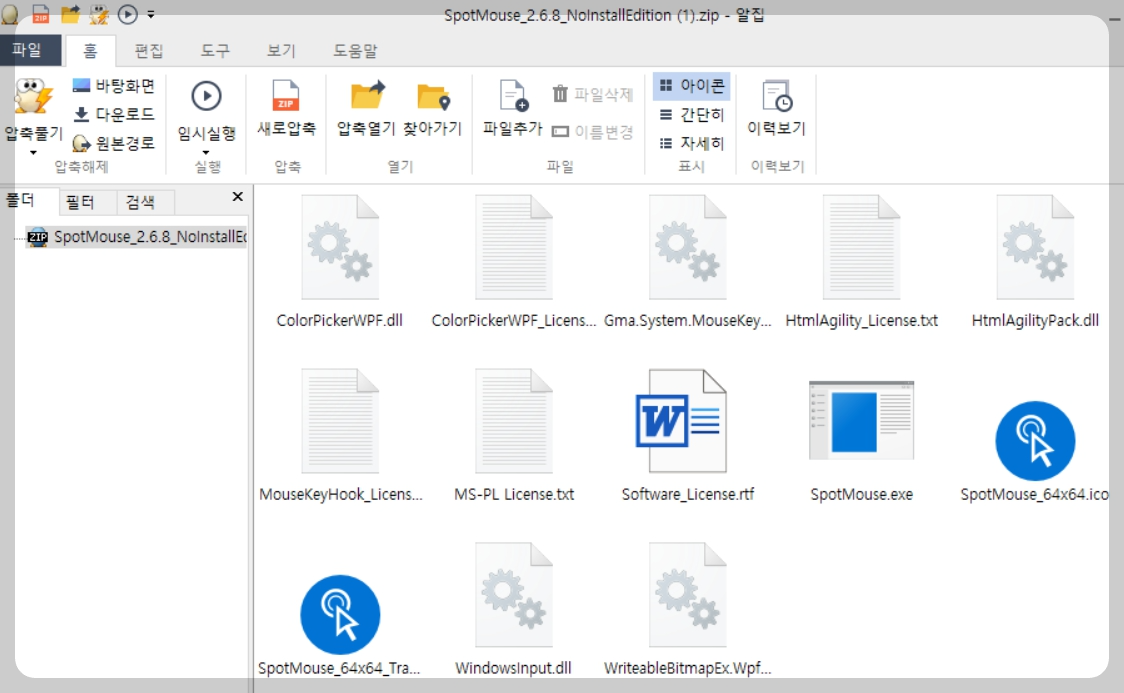Select ColorPickerWPF.dll file icon
The height and width of the screenshot is (693, 1124).
click(x=340, y=247)
